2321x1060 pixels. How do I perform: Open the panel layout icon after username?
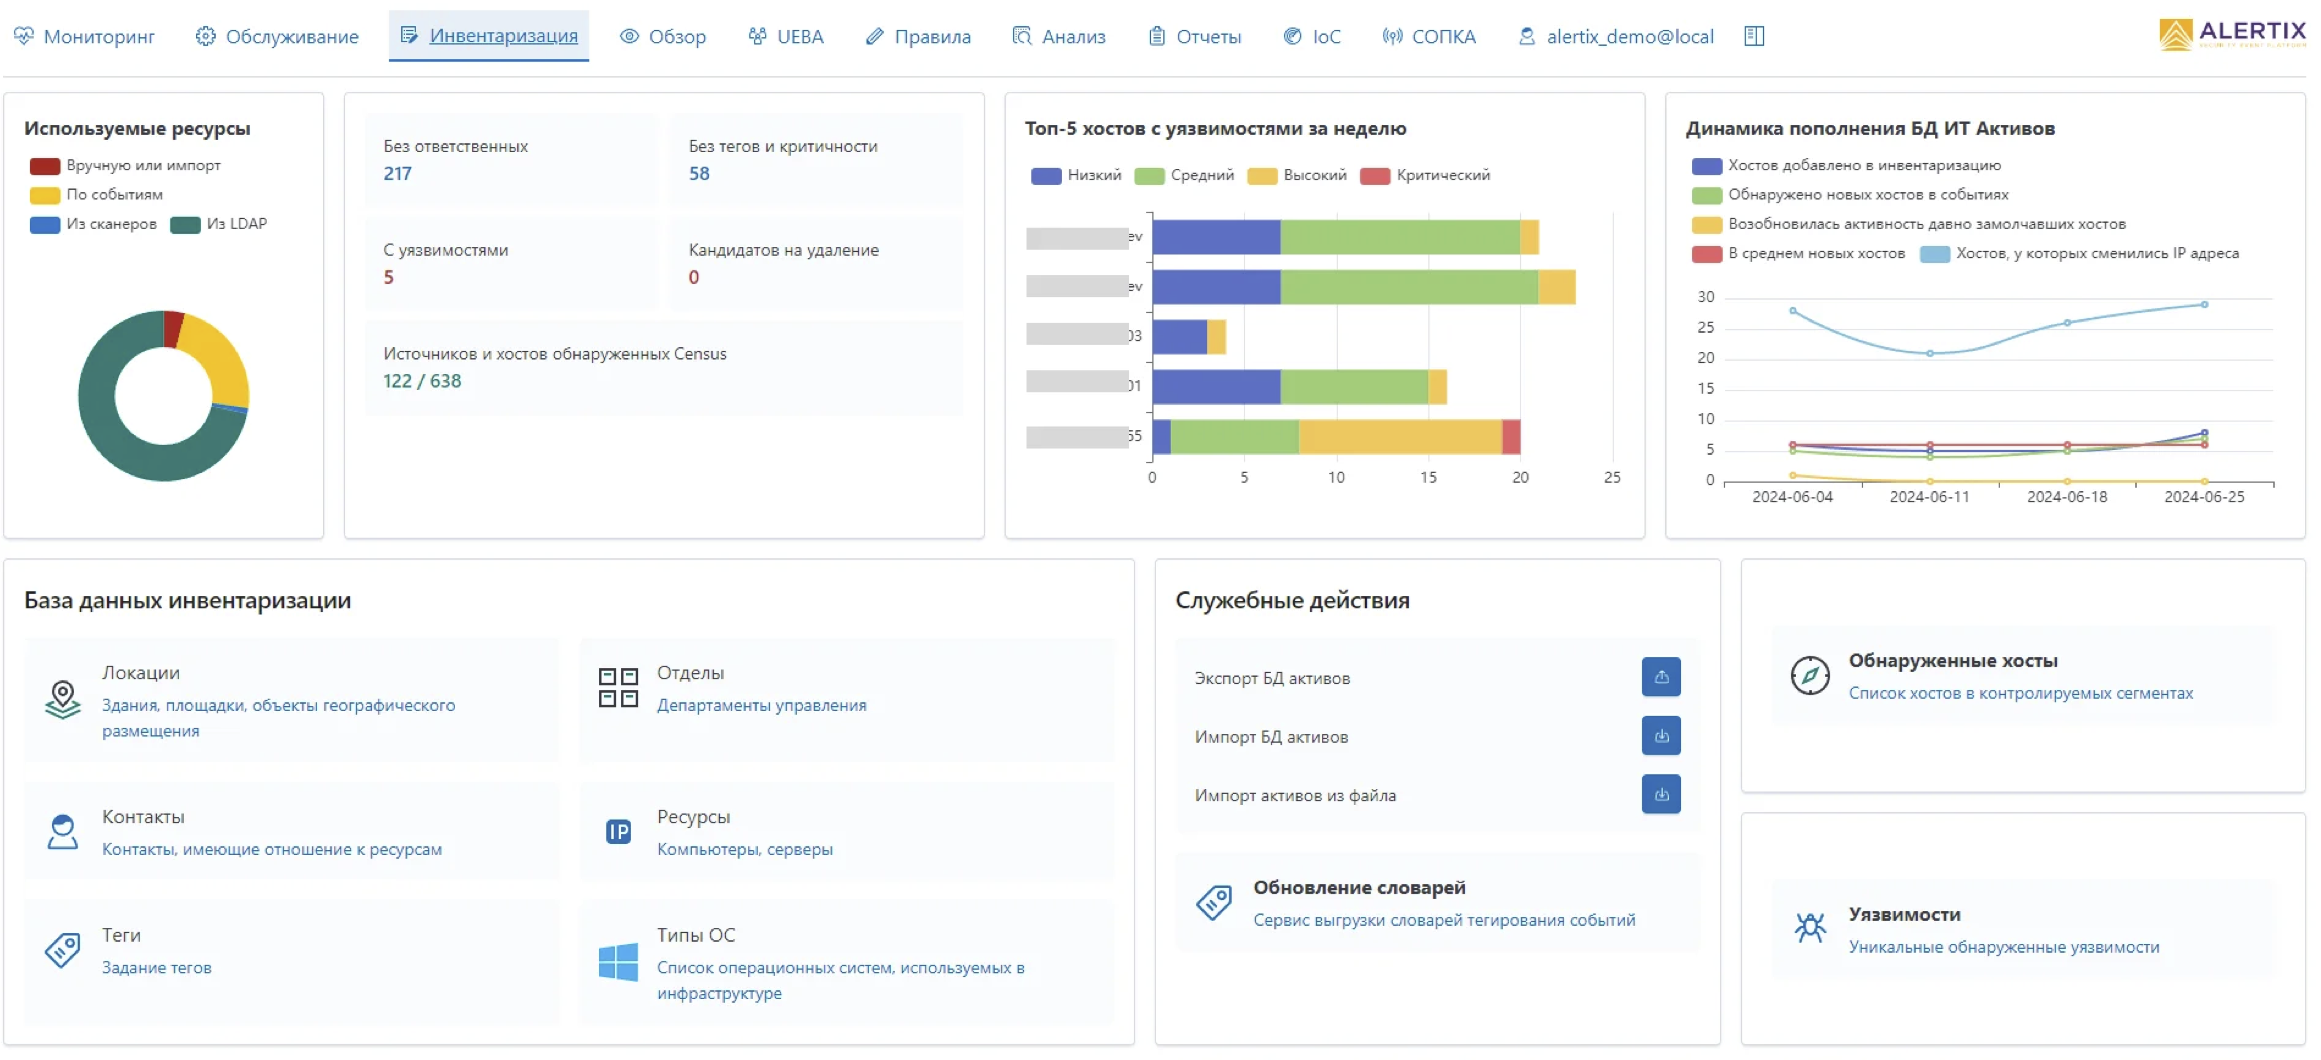pos(1754,36)
